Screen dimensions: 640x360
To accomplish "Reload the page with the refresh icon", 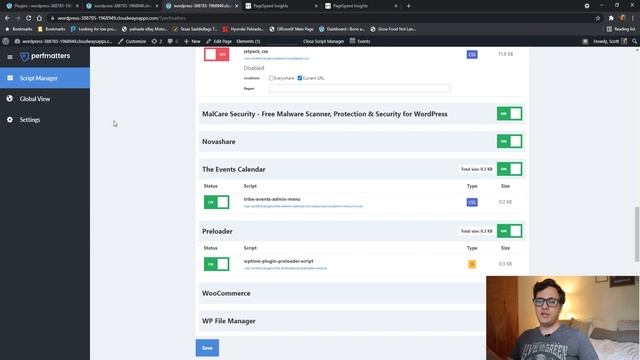I will click(x=28, y=18).
